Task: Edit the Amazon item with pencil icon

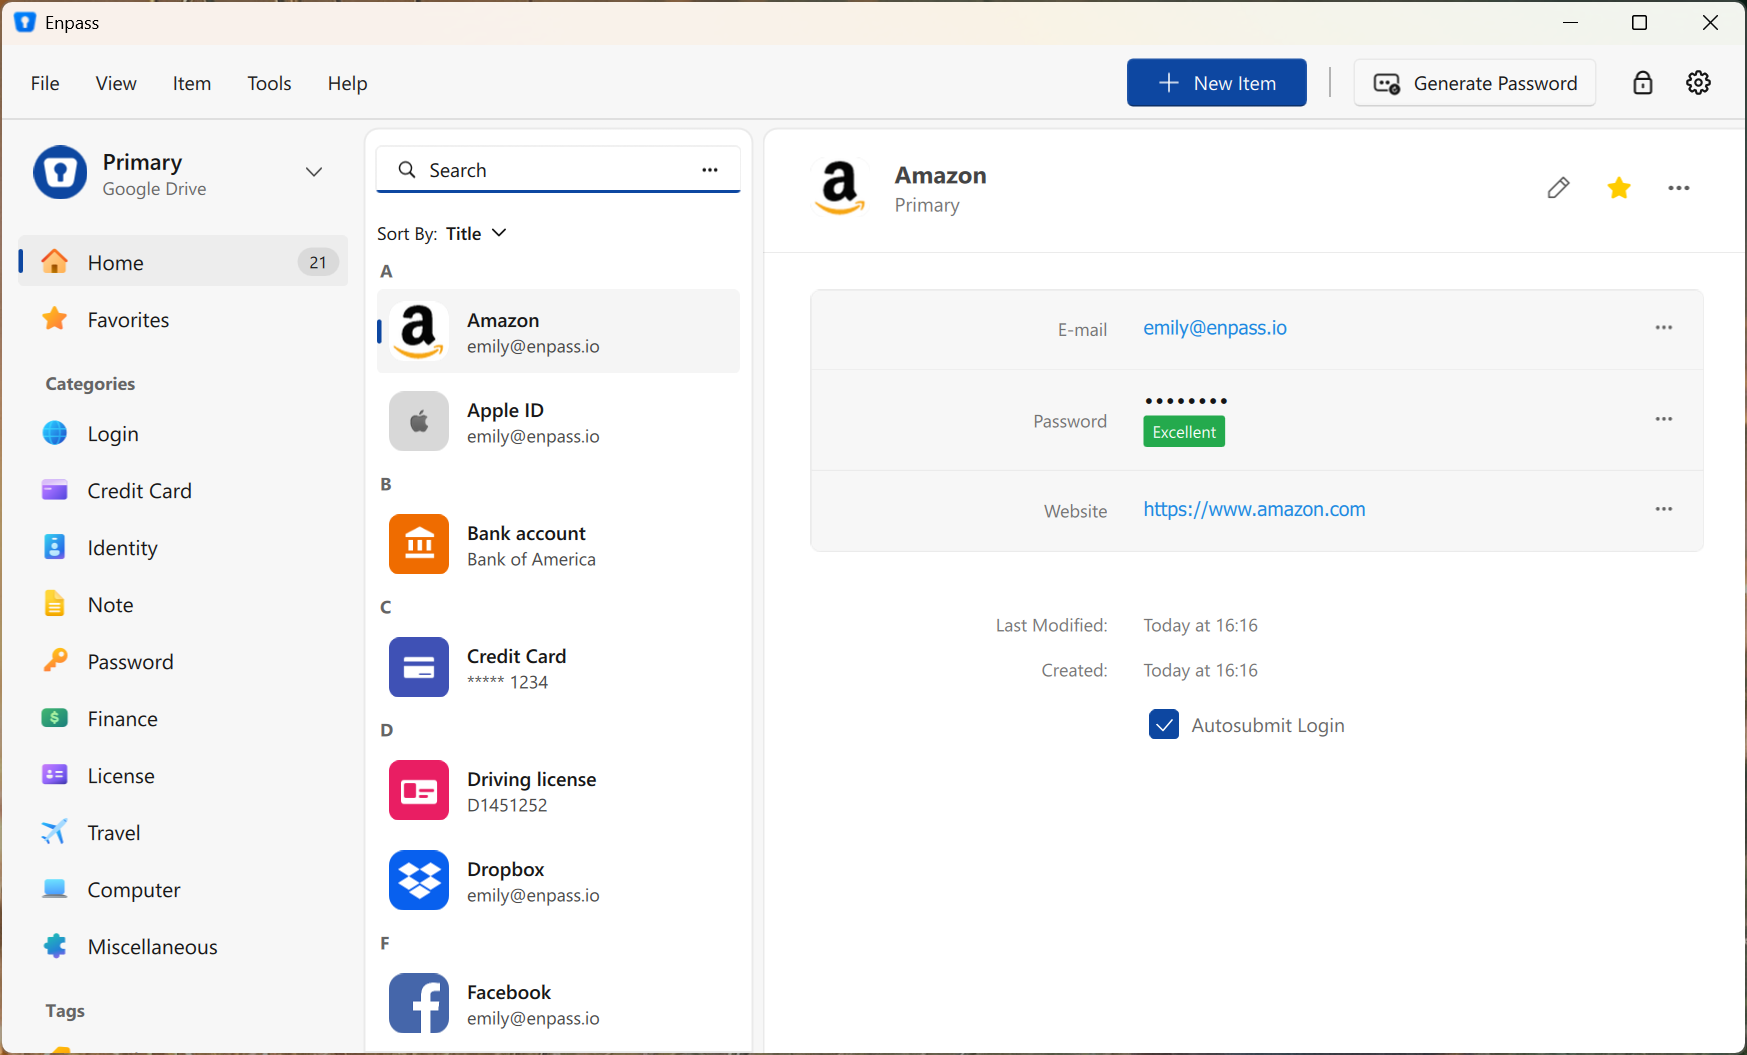Action: [1558, 188]
